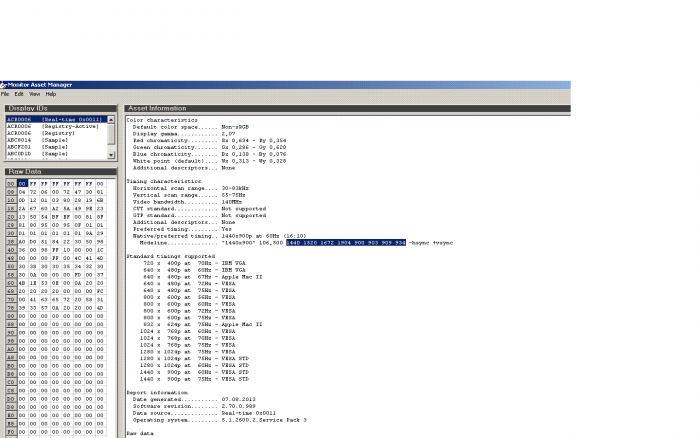Select the Real-time 0x0011 display ID entry
700x438 pixels.
coord(56,120)
